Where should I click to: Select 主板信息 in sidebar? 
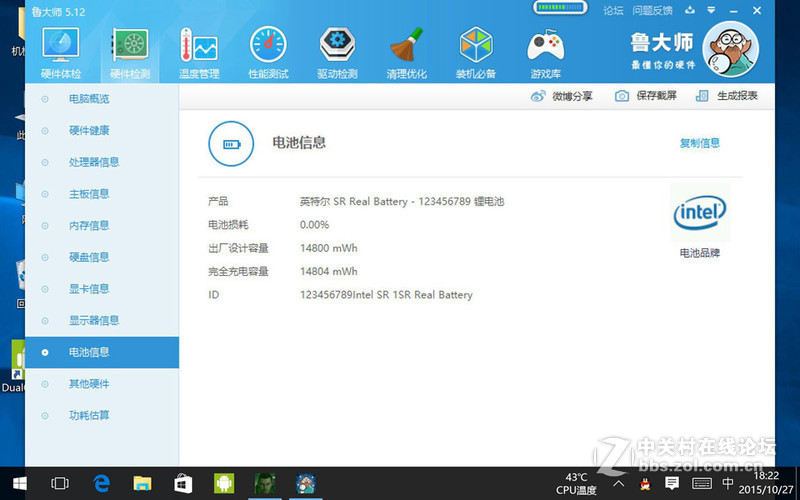(102, 194)
